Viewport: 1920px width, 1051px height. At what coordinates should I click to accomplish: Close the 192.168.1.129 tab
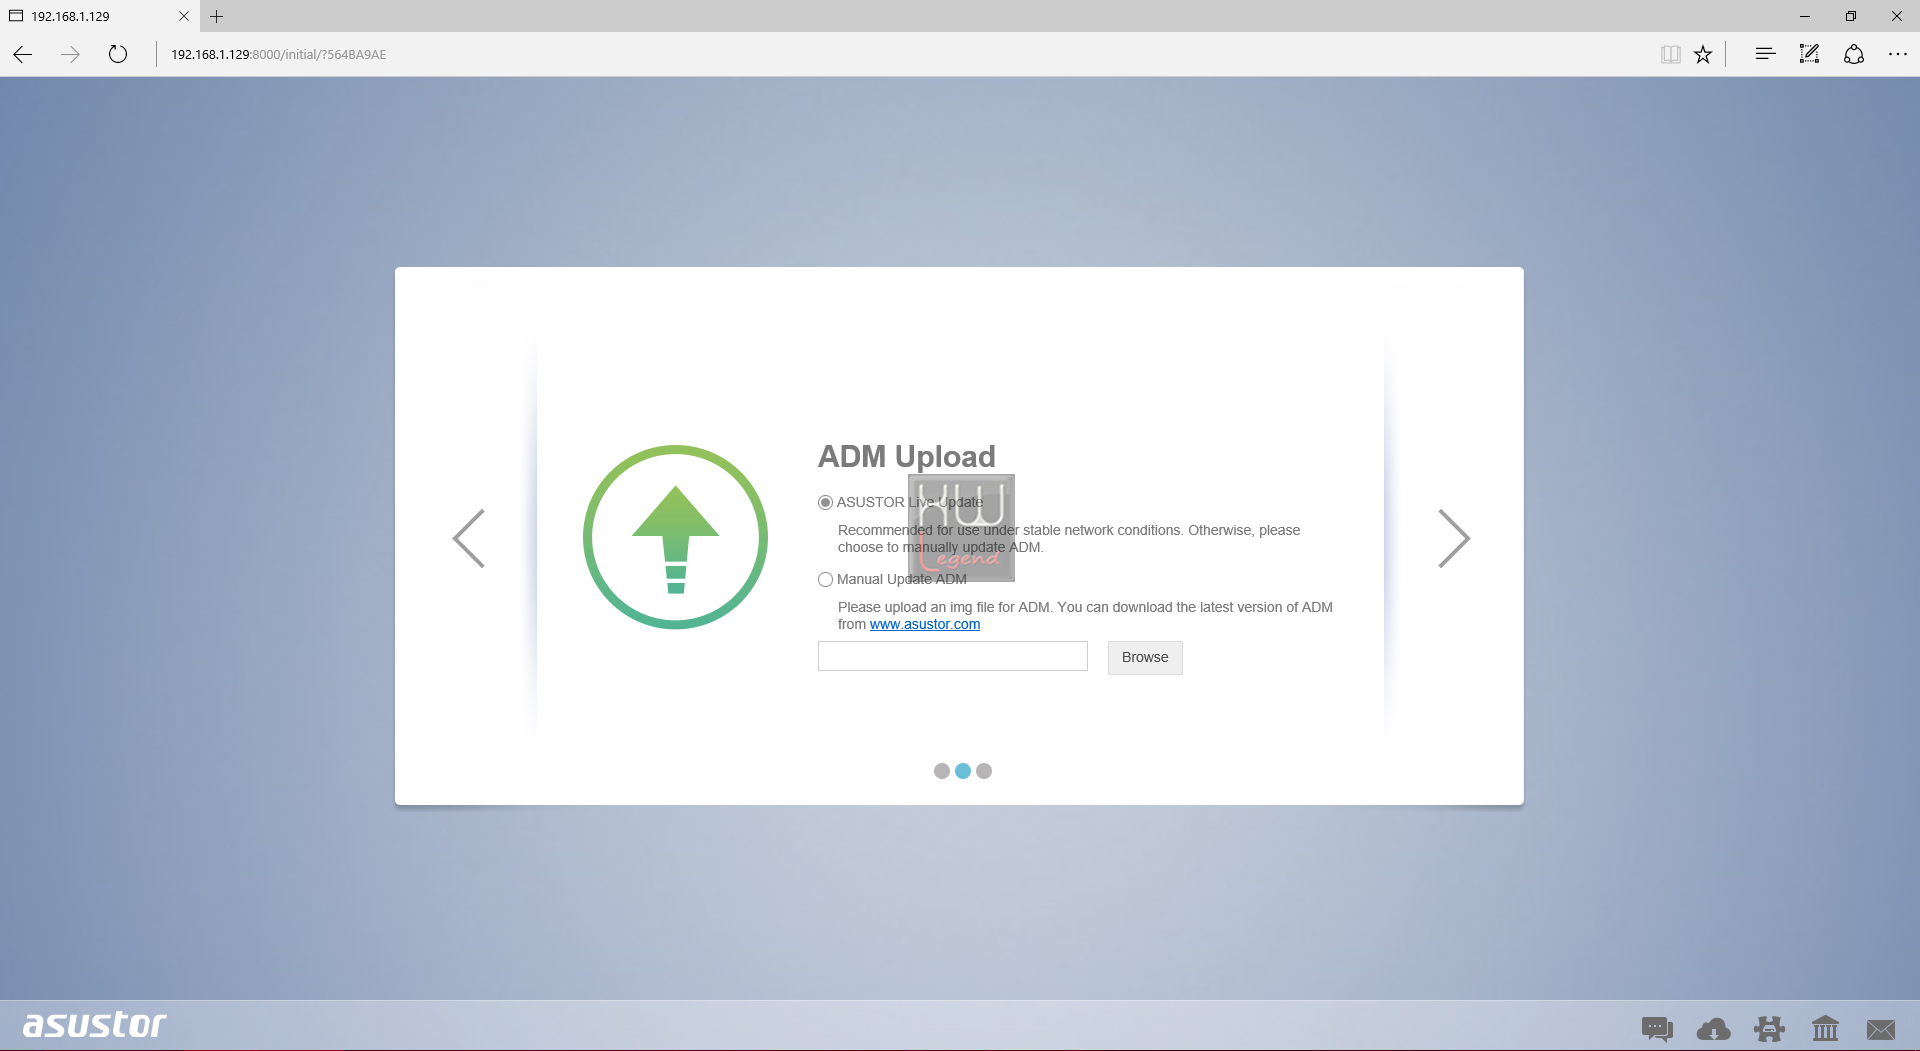pos(184,16)
